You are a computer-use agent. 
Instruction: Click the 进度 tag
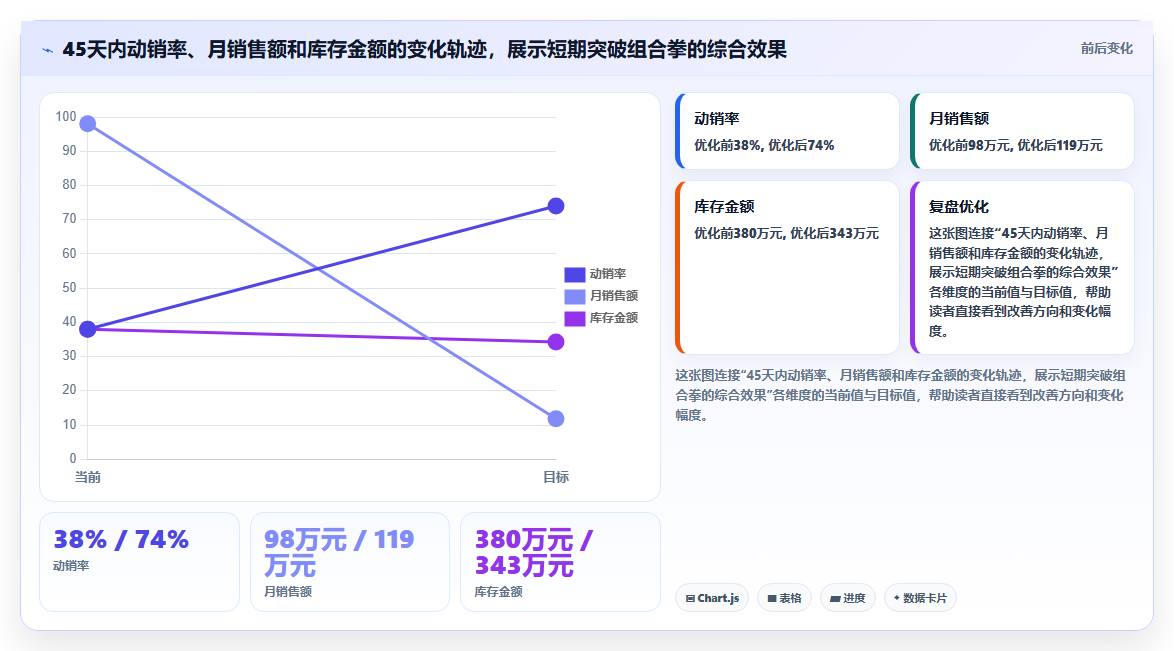click(x=848, y=598)
